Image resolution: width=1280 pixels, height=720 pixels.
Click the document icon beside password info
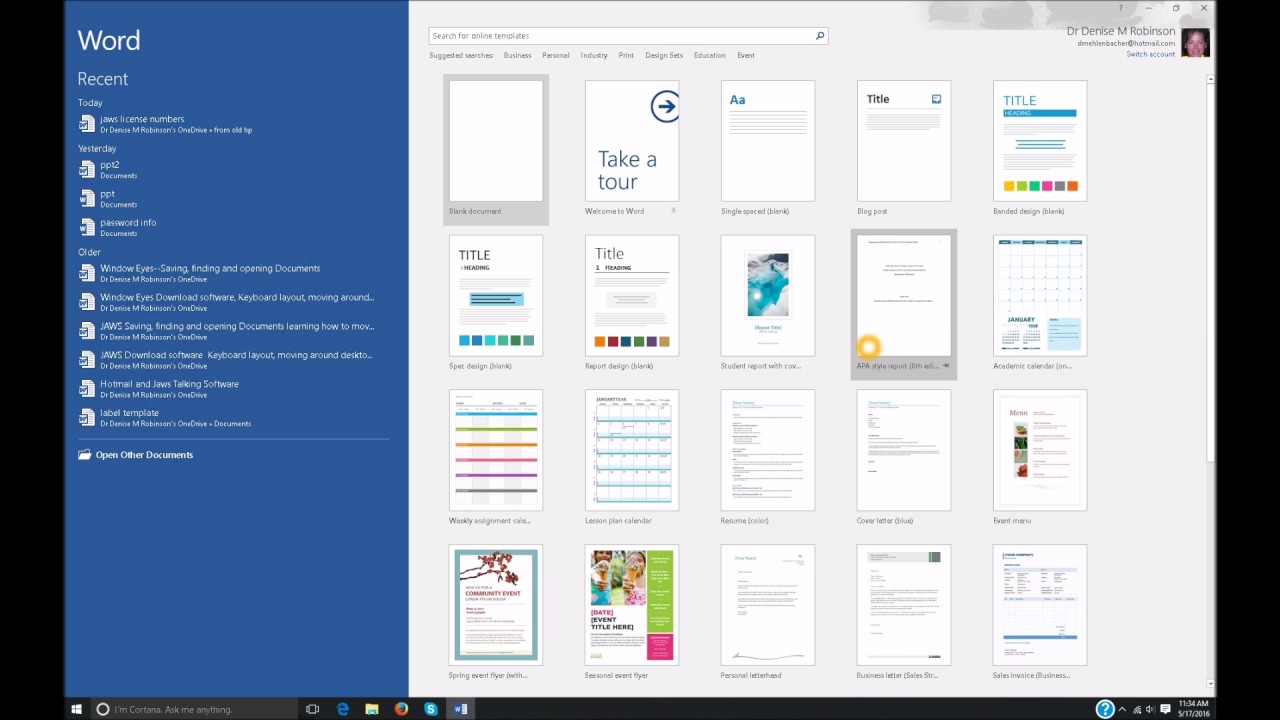(x=87, y=228)
